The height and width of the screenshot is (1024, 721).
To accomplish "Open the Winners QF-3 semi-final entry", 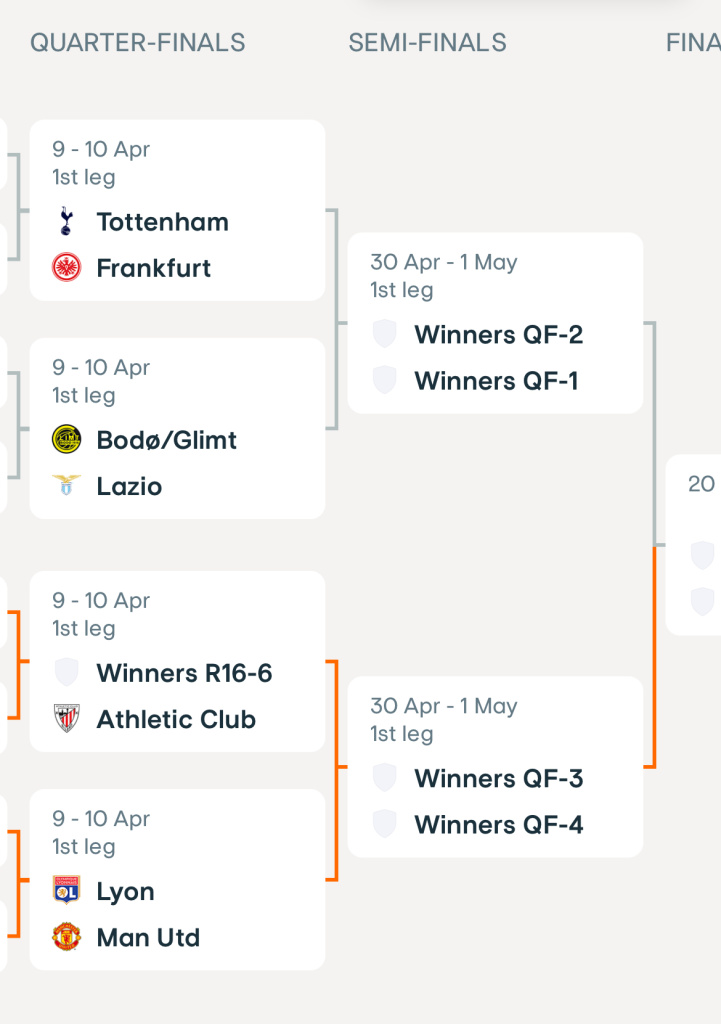I will tap(498, 779).
